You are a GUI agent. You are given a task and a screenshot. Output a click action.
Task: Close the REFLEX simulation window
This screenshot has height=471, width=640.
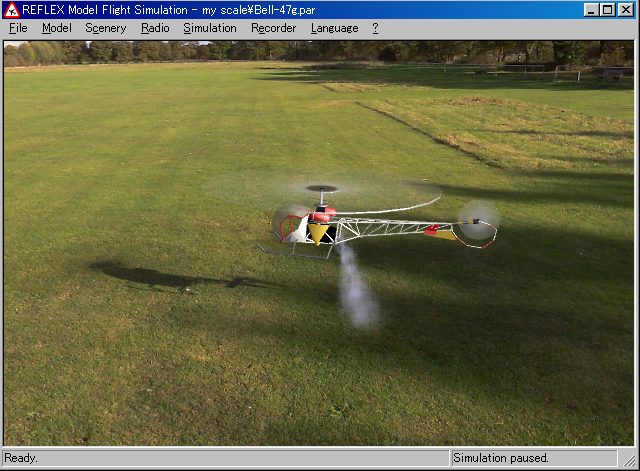(x=626, y=10)
